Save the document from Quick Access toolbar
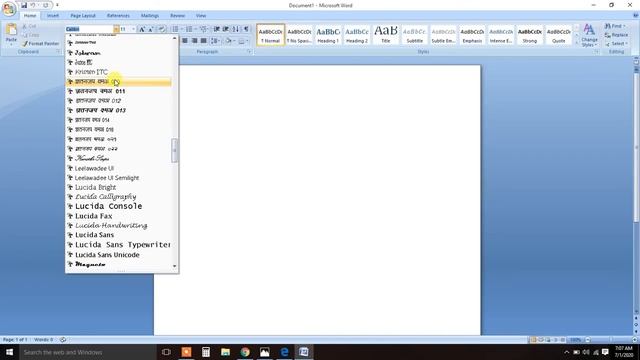This screenshot has height=360, width=640. click(x=24, y=5)
